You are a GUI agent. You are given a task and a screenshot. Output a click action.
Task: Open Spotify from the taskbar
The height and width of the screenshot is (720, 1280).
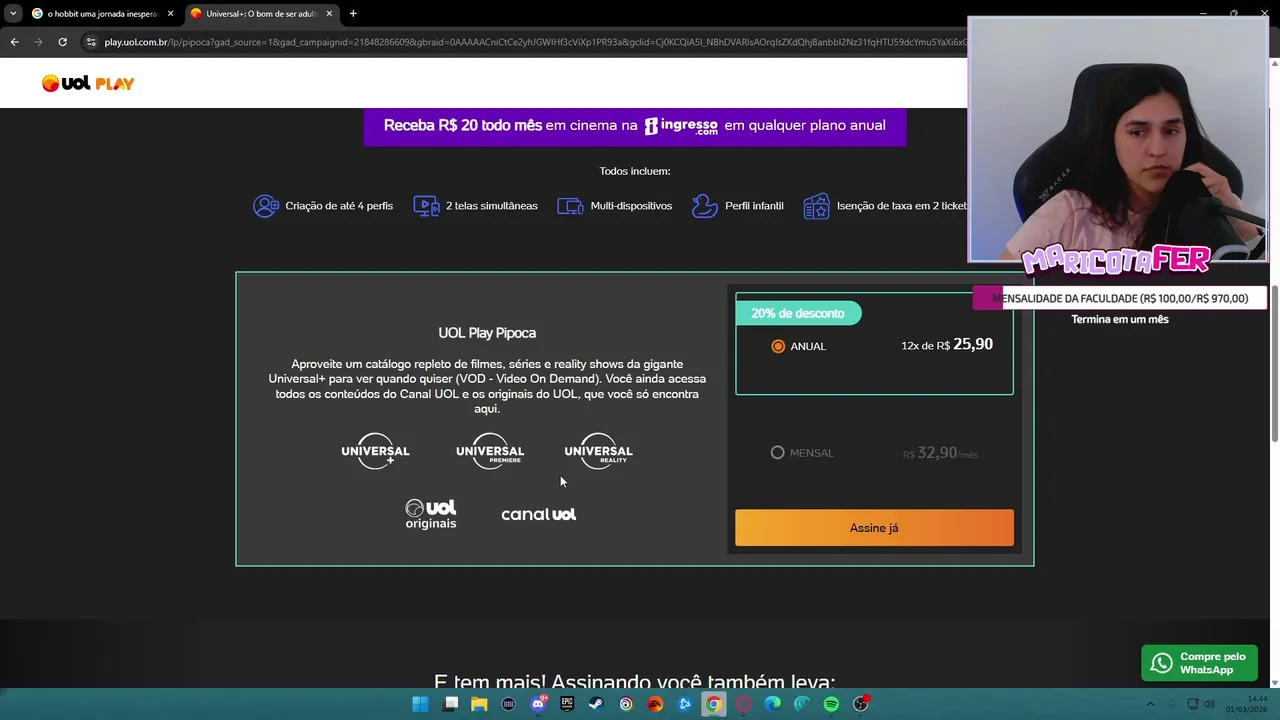831,704
